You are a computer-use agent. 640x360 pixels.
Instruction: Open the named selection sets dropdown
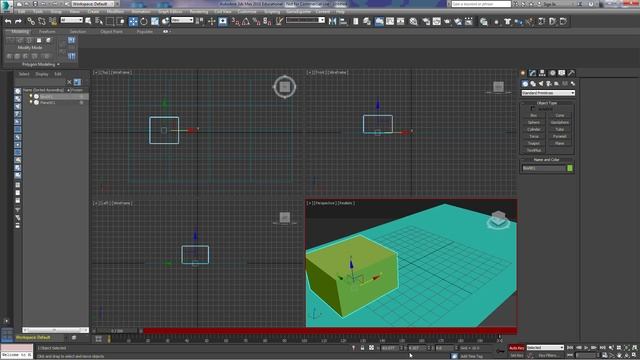305,20
